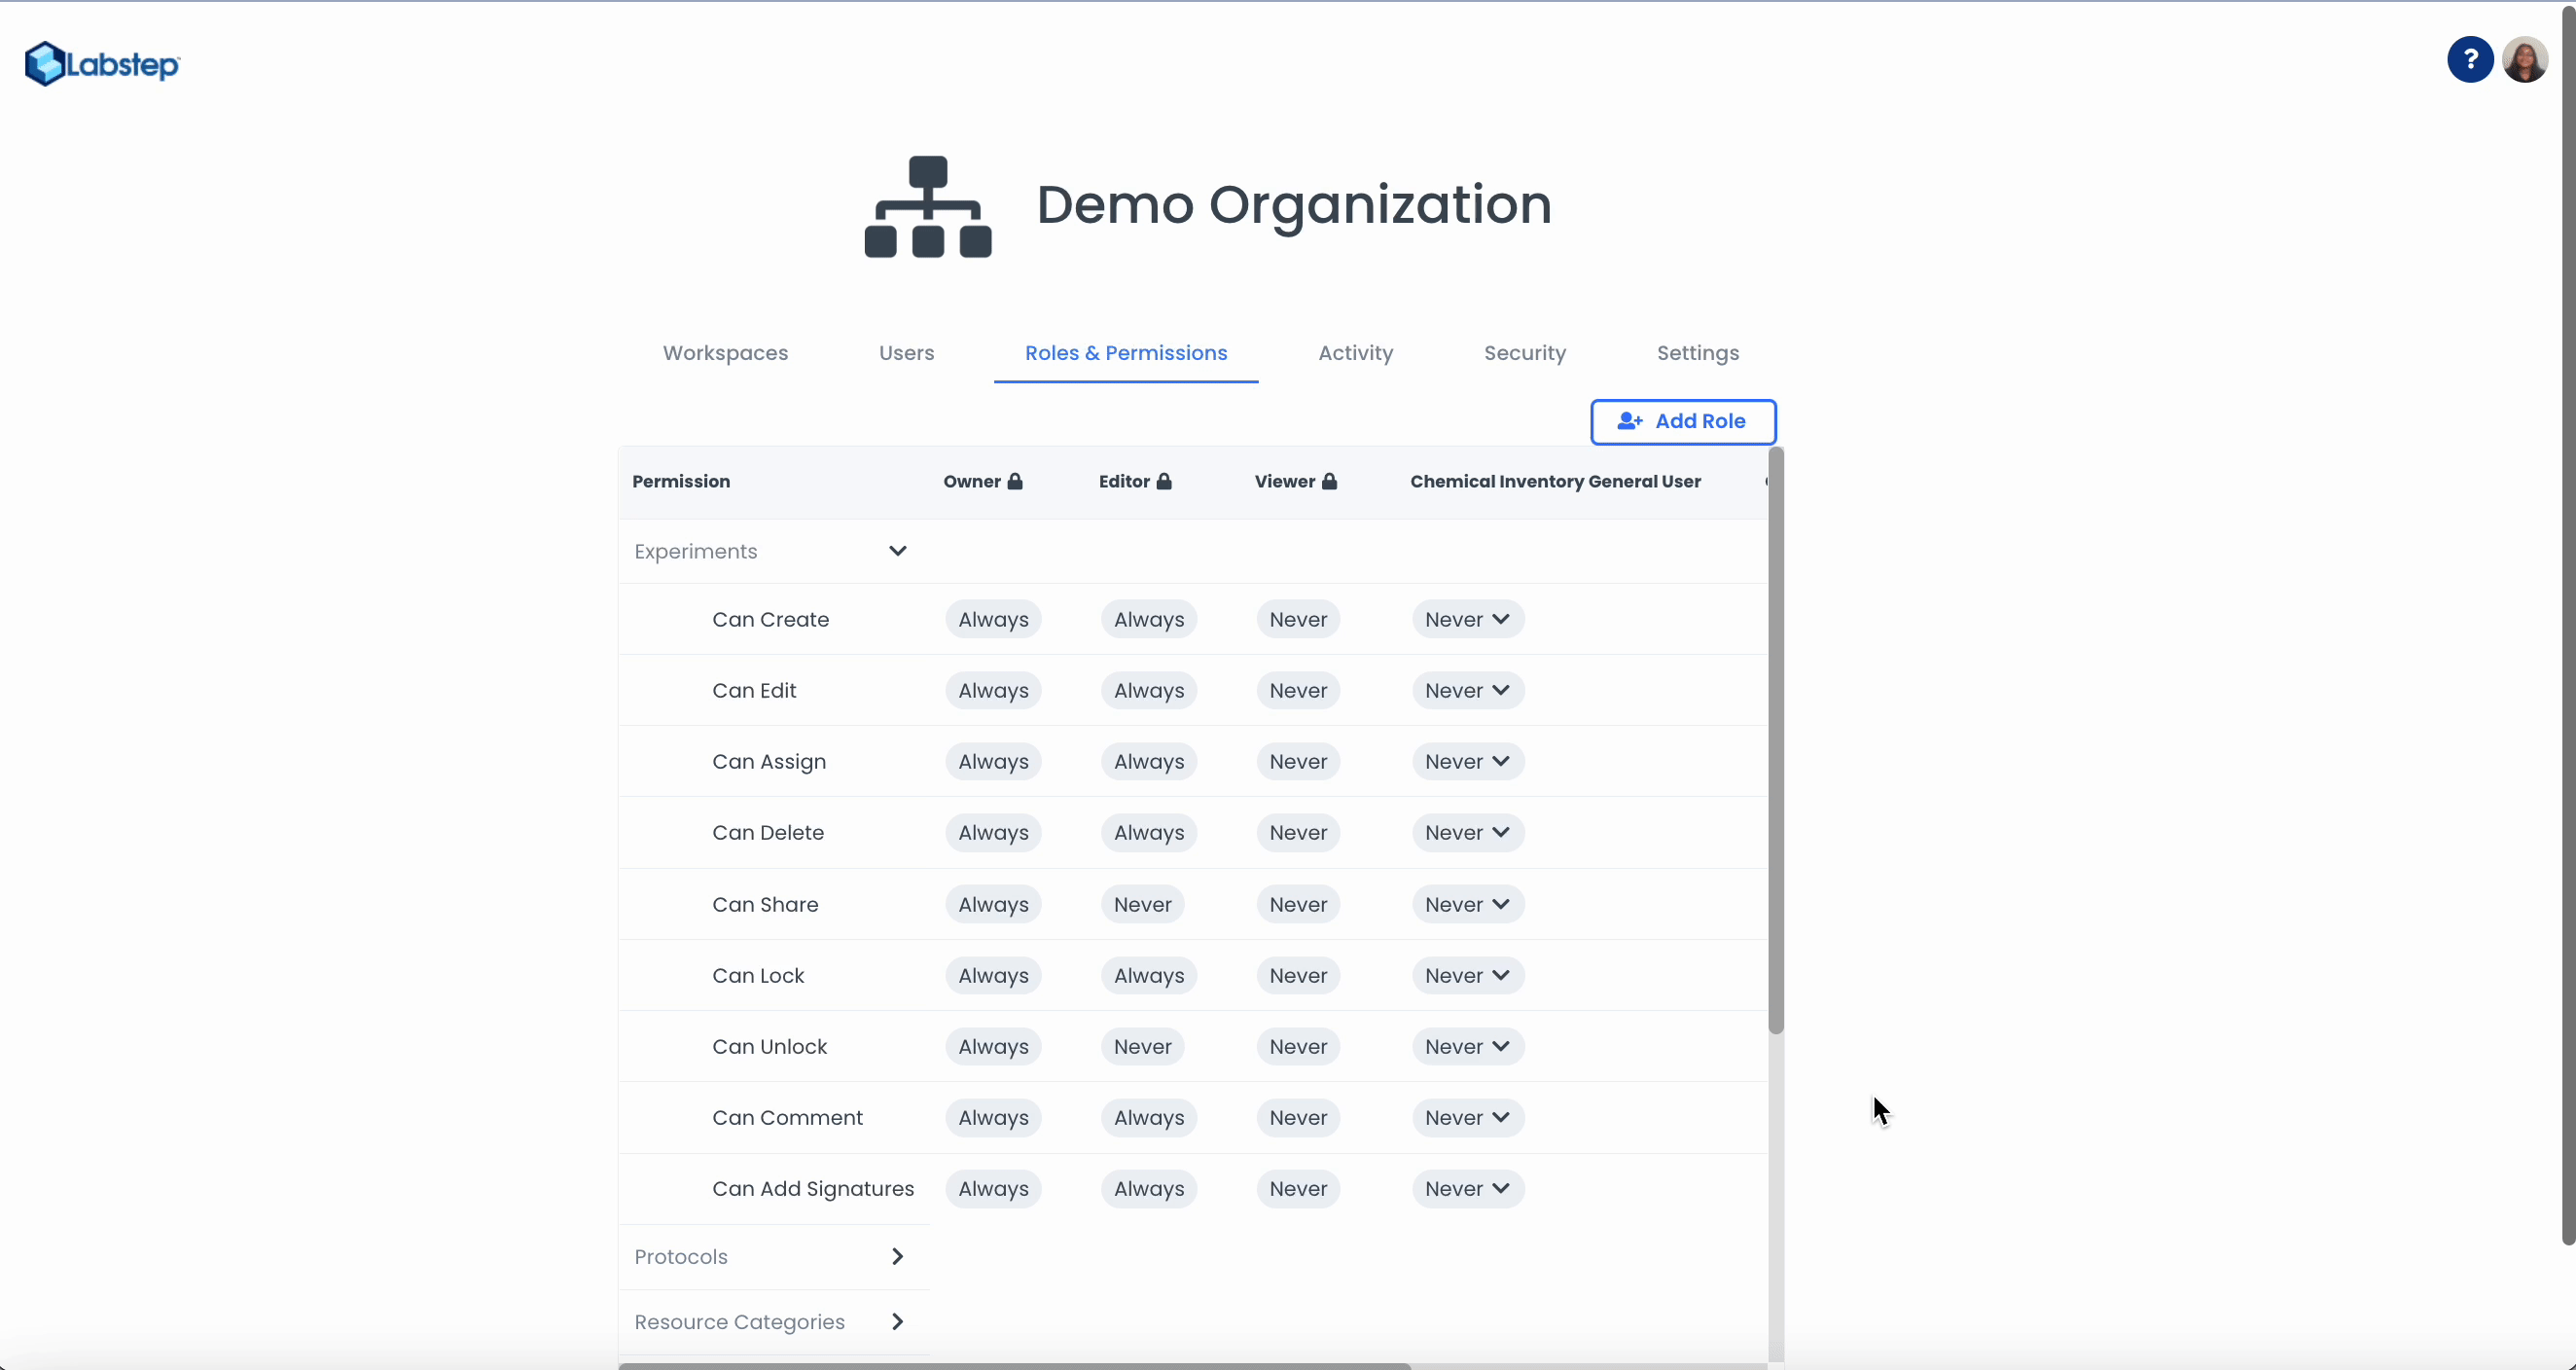The image size is (2576, 1370).
Task: Switch to the Security tab
Action: tap(1524, 353)
